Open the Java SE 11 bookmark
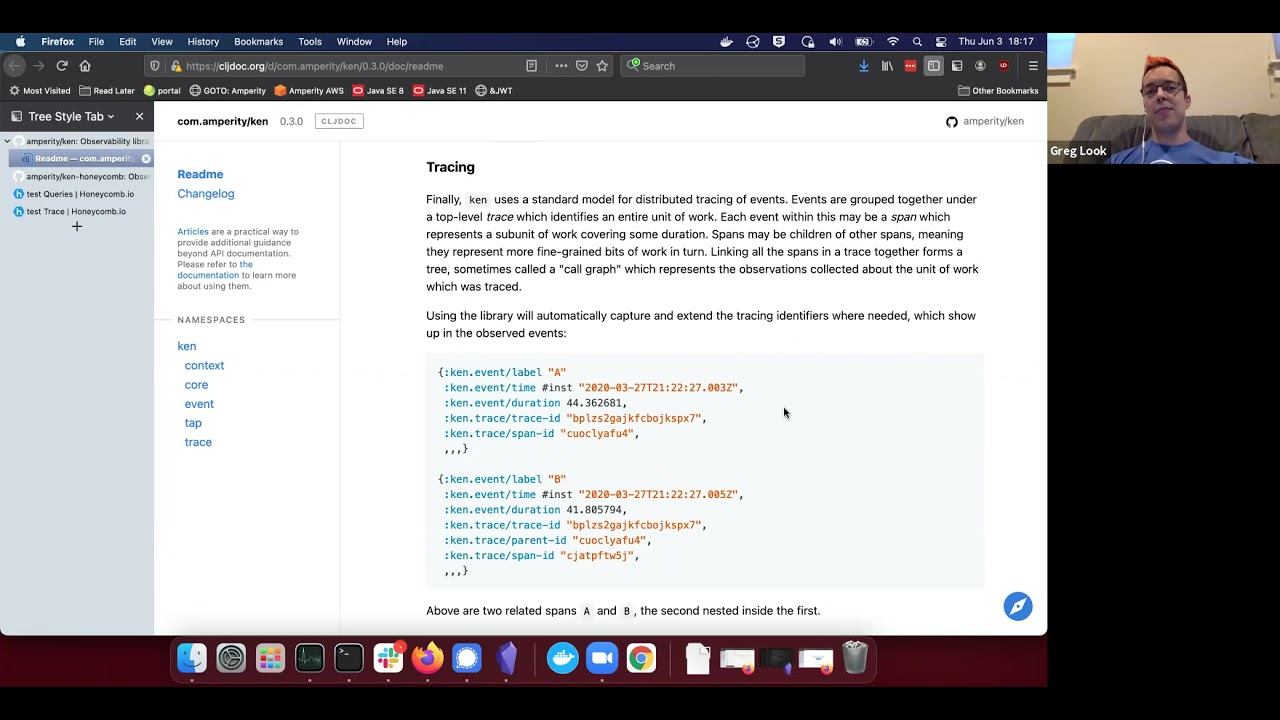1280x720 pixels. point(440,91)
